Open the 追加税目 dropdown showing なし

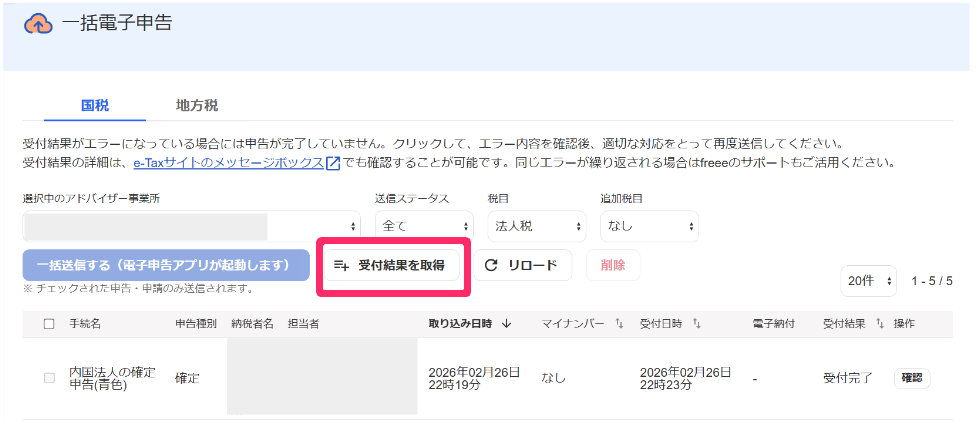click(x=649, y=226)
